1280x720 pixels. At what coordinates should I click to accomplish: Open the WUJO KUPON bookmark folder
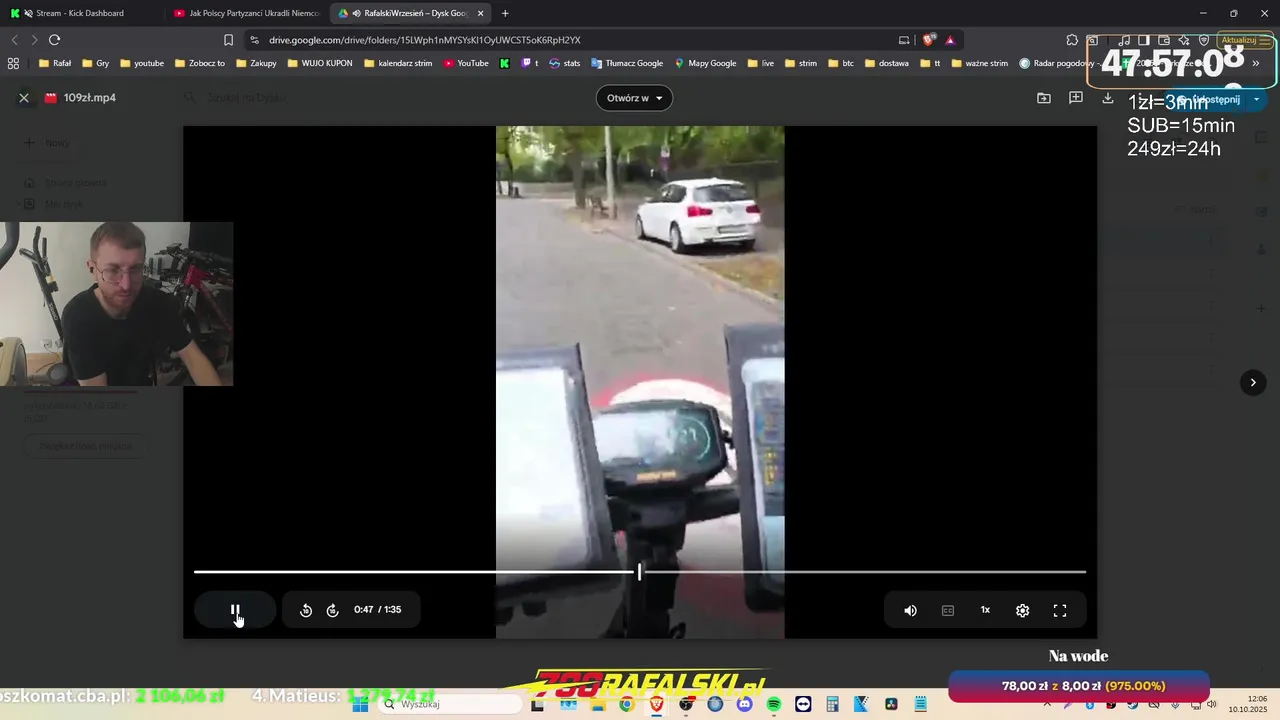point(320,63)
